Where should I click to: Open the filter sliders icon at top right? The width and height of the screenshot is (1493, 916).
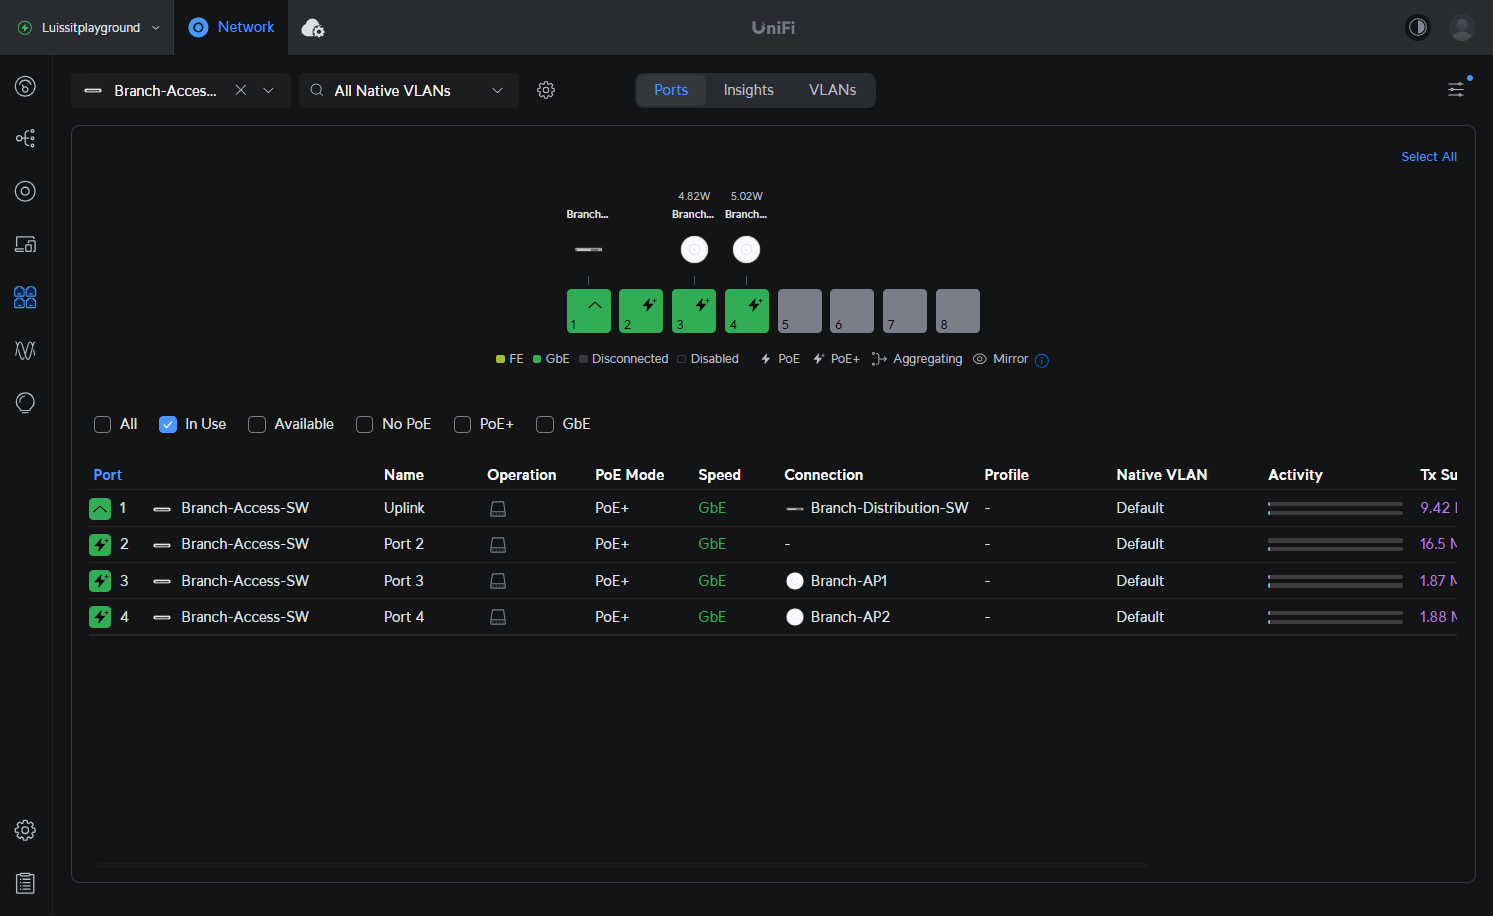pyautogui.click(x=1456, y=90)
